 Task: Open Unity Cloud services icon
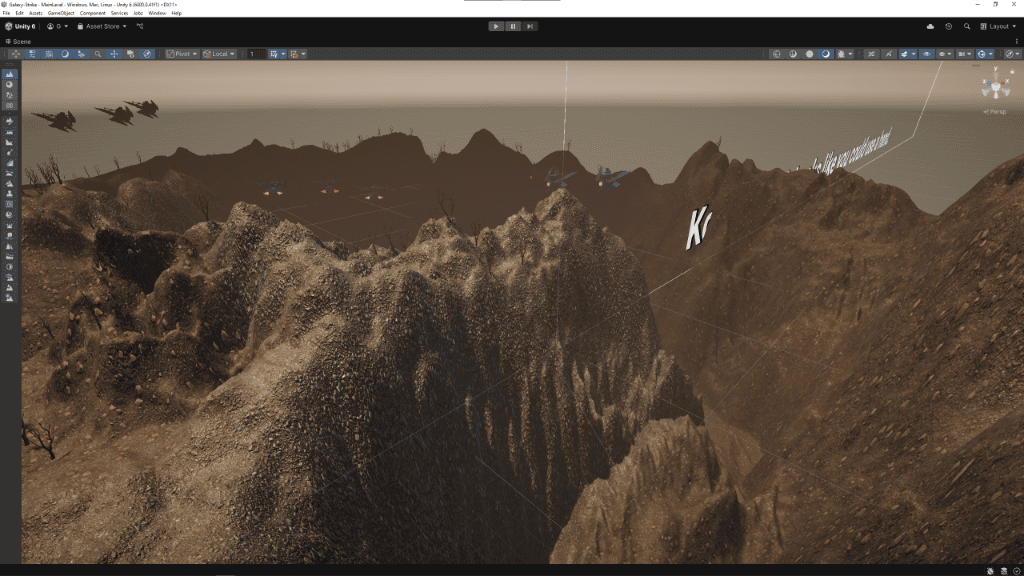tap(930, 26)
